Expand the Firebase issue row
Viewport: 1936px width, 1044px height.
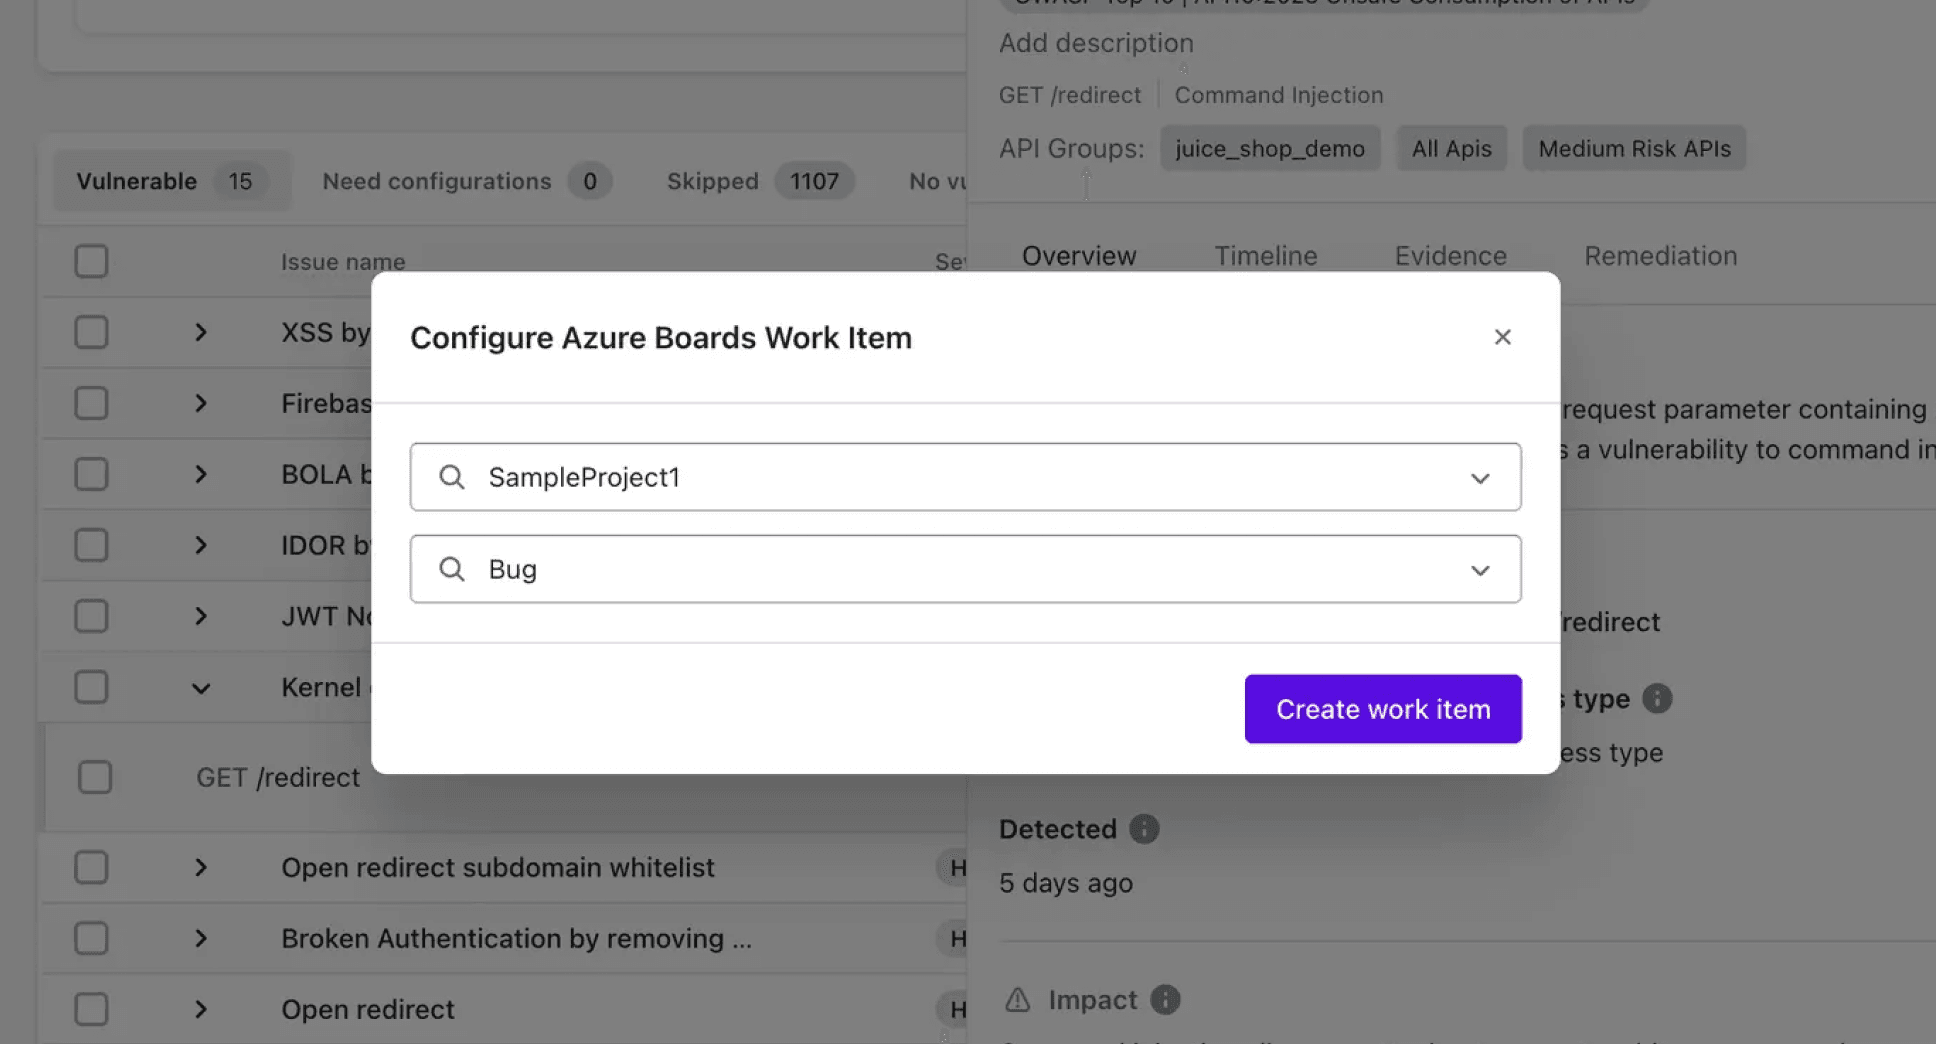[200, 403]
